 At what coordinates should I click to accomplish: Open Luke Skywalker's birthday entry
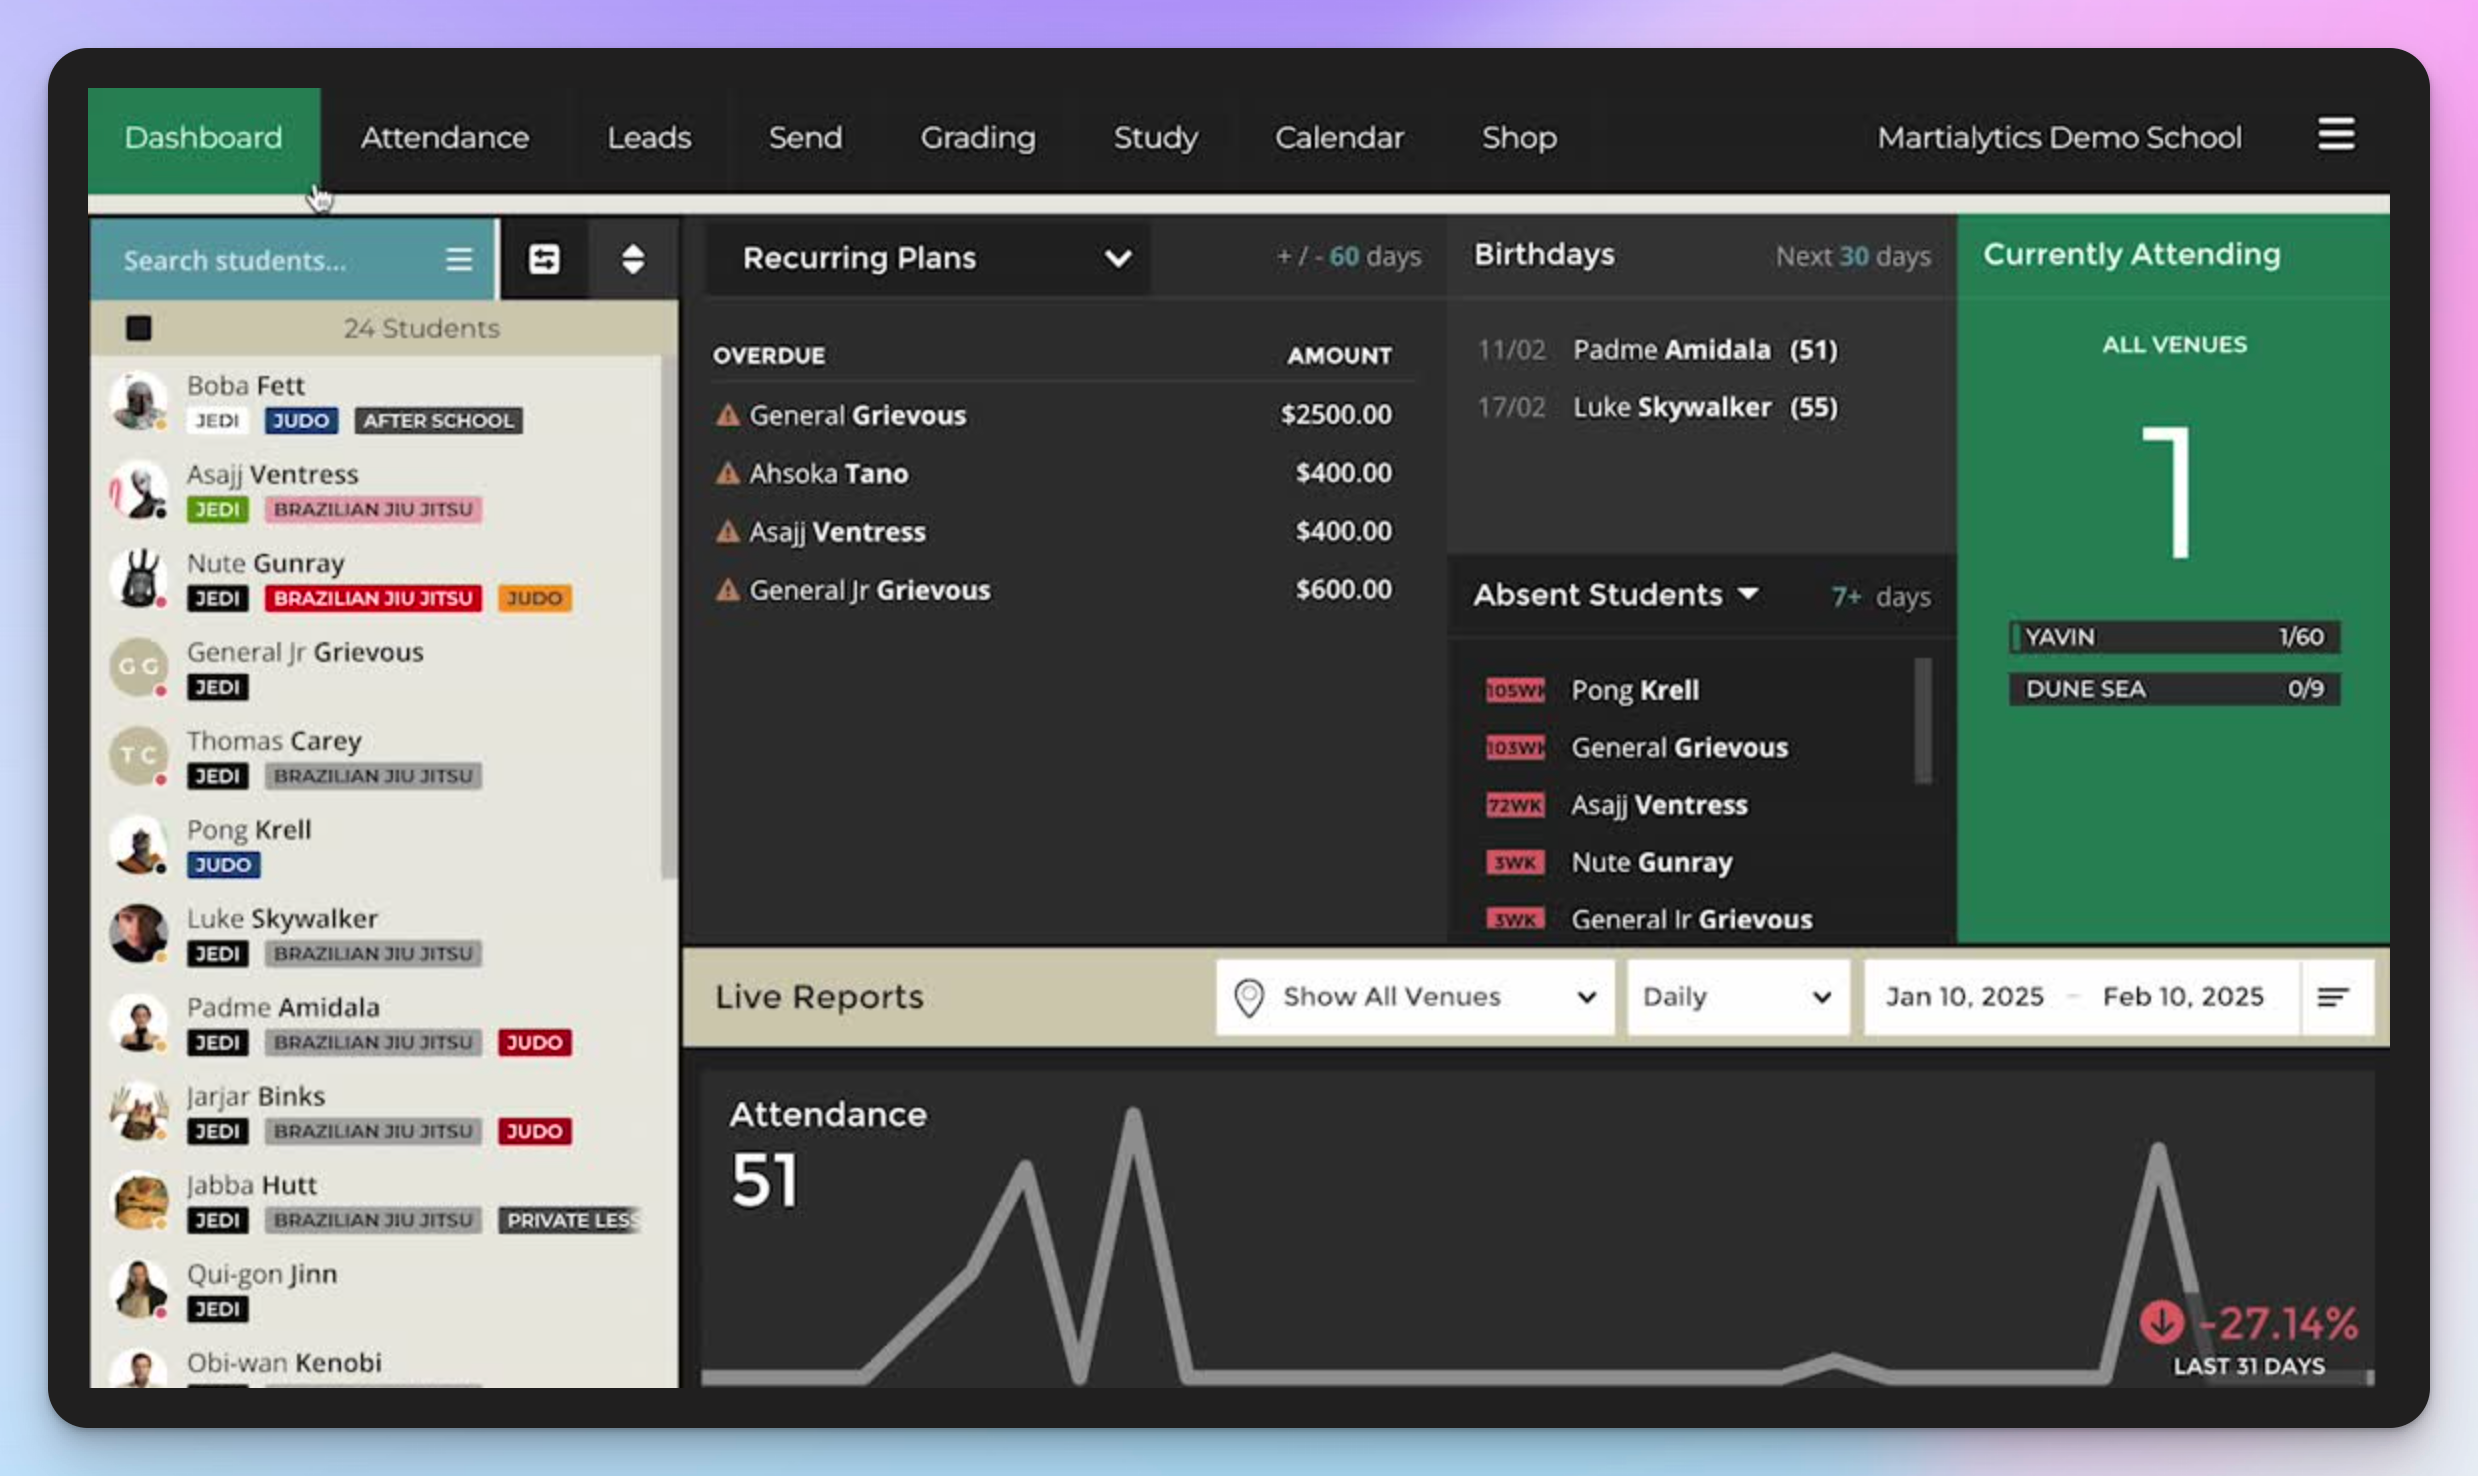tap(1658, 408)
